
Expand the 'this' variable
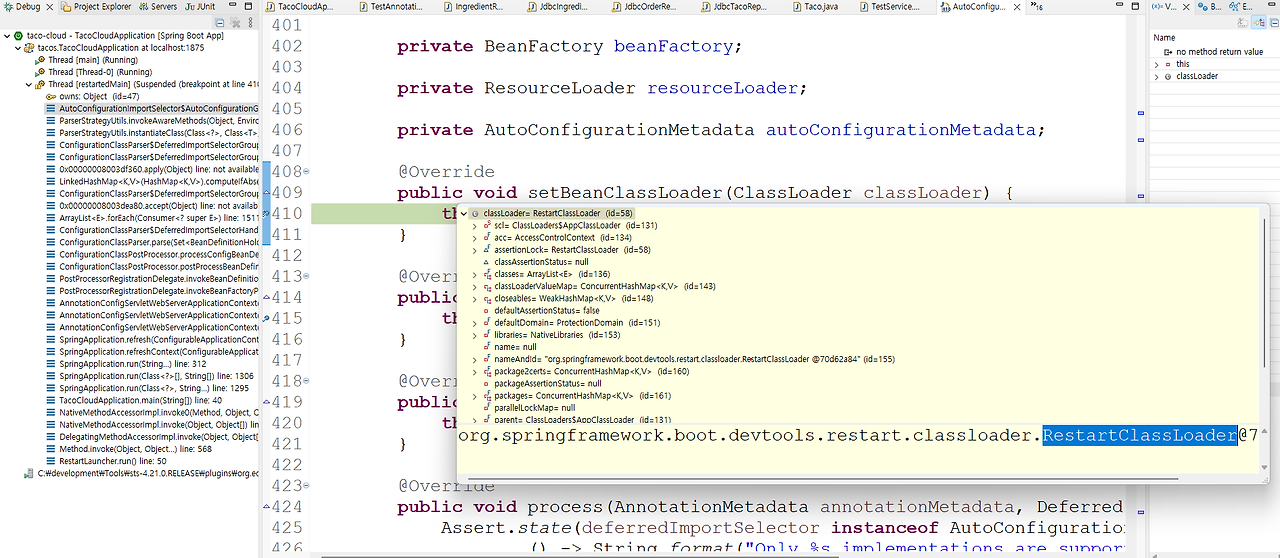point(1157,64)
